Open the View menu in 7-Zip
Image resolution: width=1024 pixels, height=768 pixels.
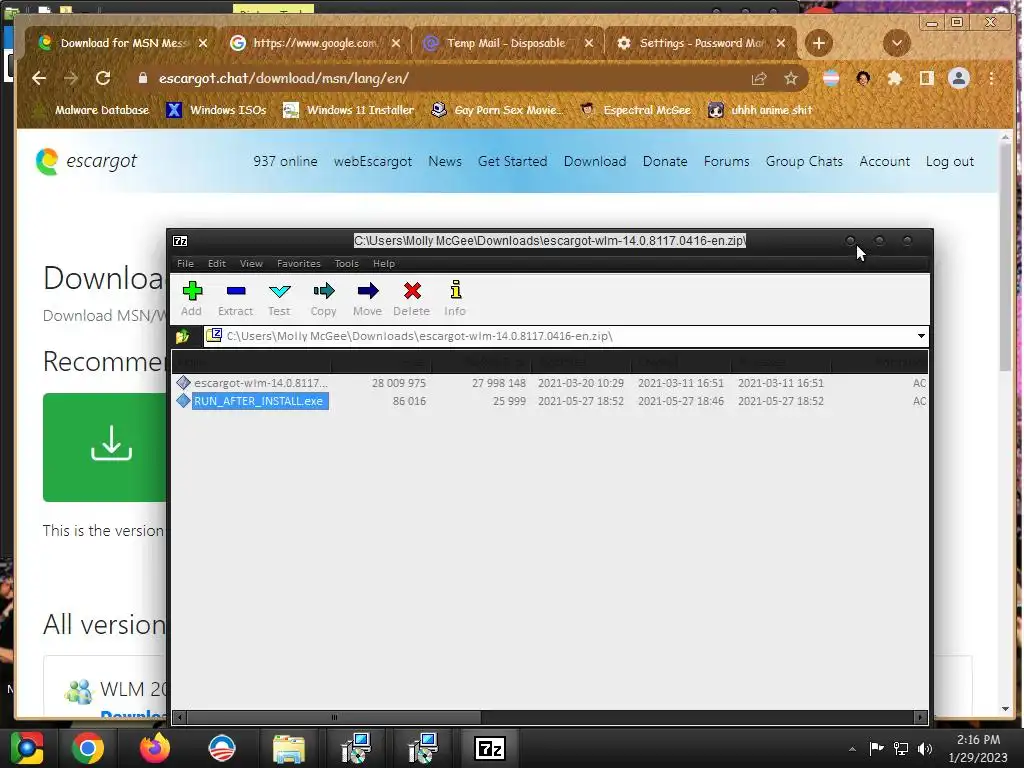tap(251, 264)
